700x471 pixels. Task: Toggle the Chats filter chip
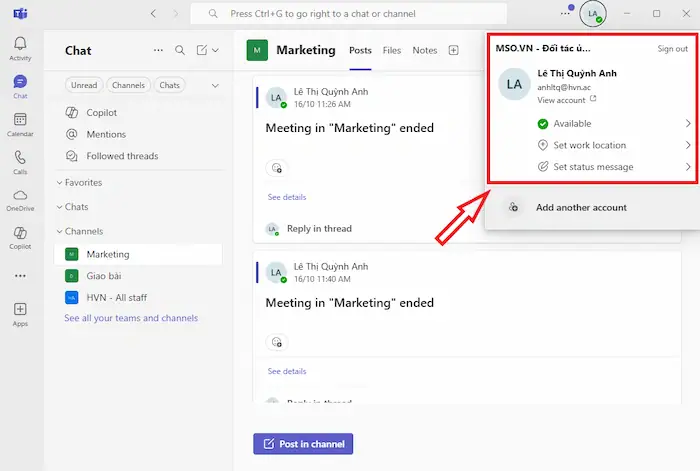[x=170, y=85]
